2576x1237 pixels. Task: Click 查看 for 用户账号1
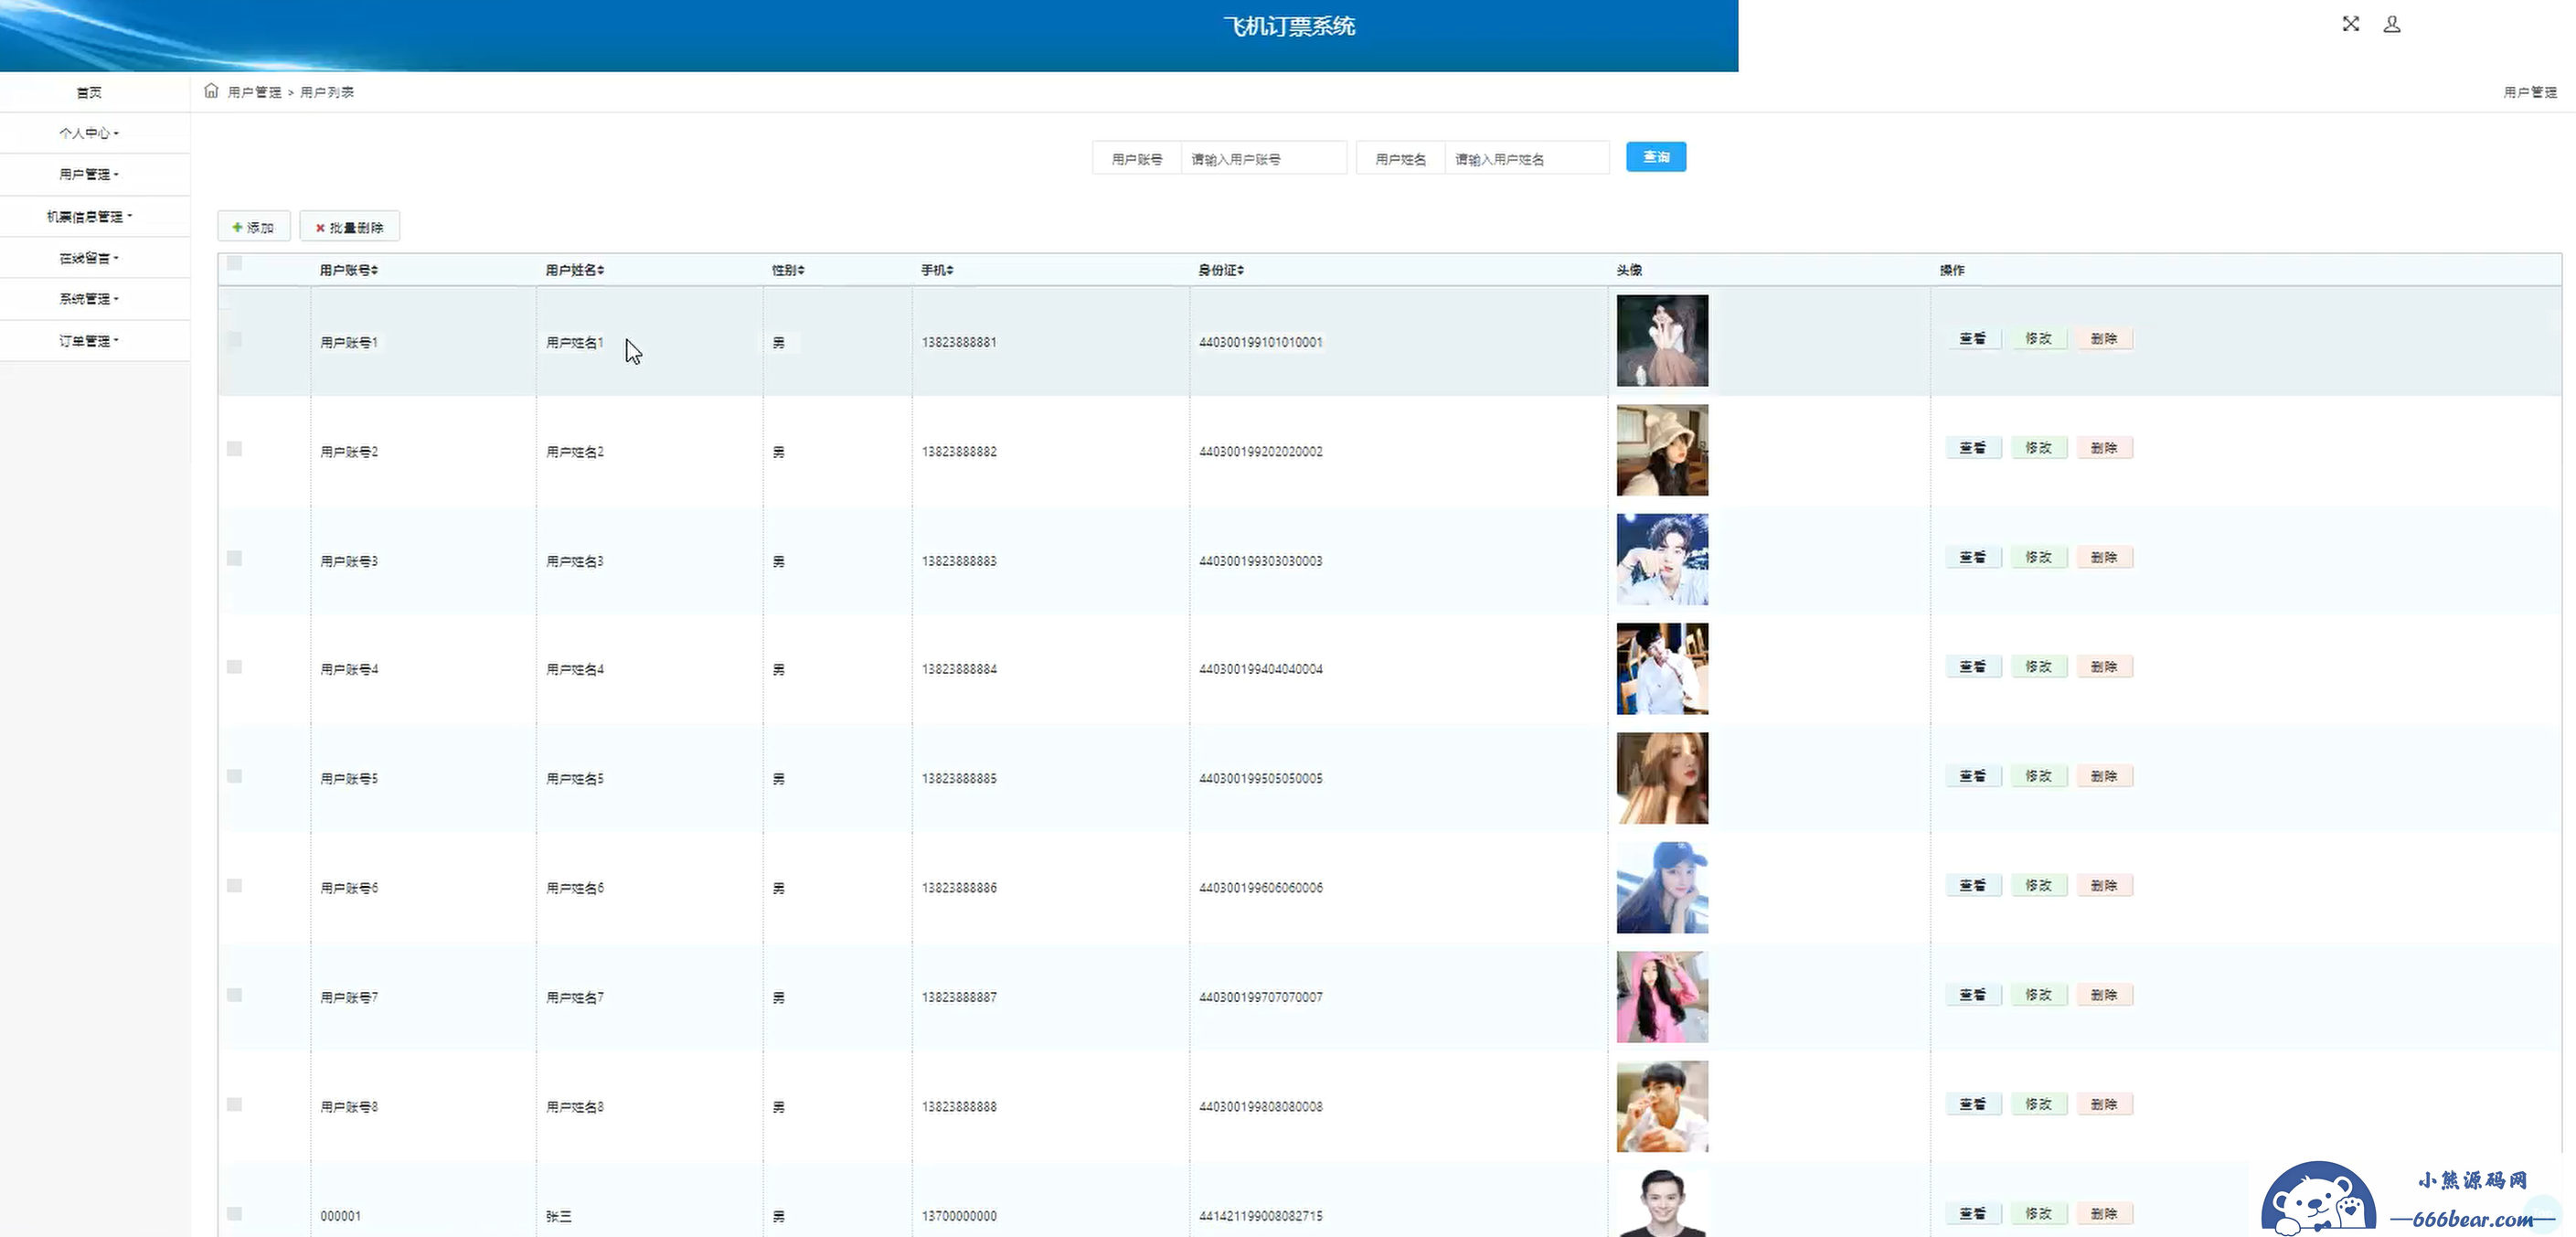(x=1973, y=339)
